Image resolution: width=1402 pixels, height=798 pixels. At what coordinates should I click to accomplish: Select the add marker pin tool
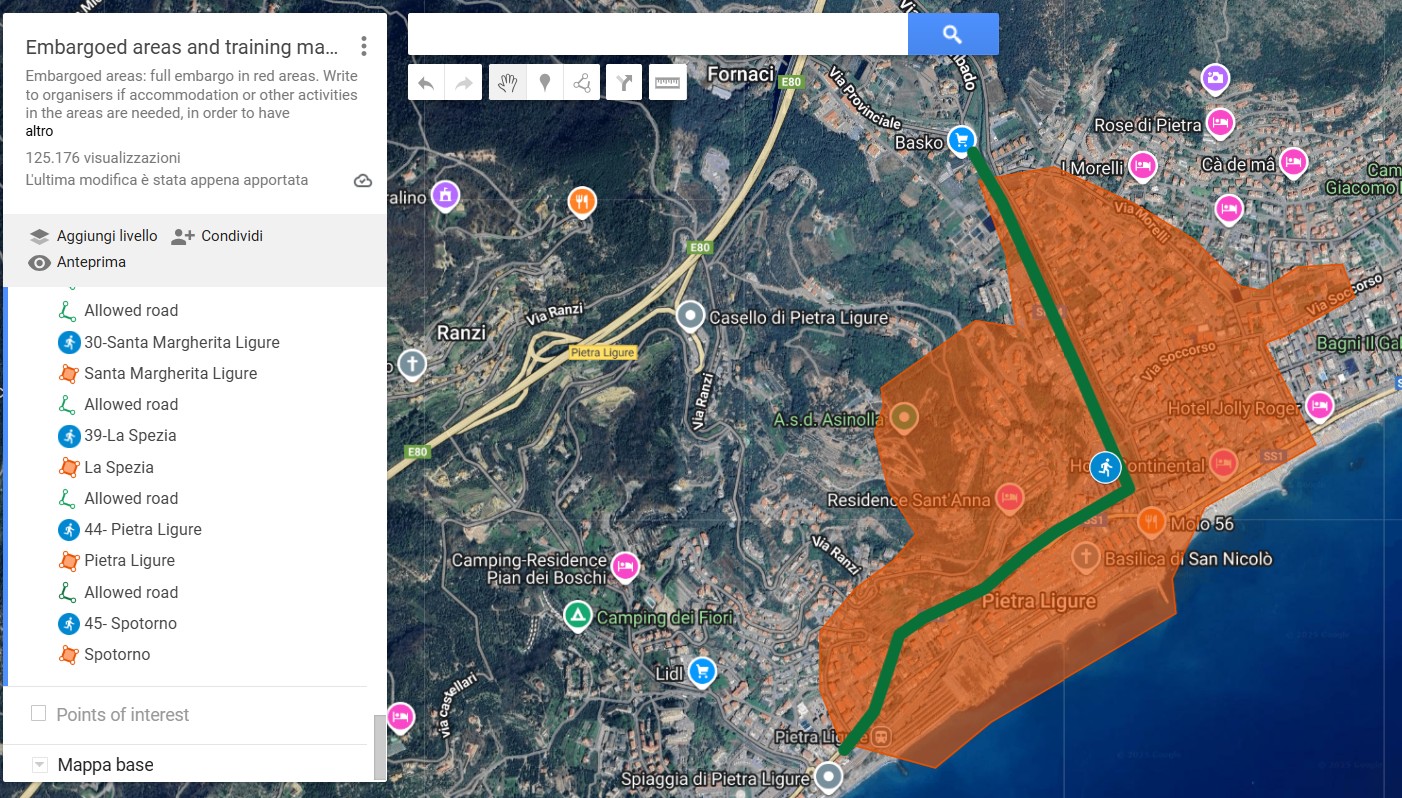pyautogui.click(x=545, y=83)
